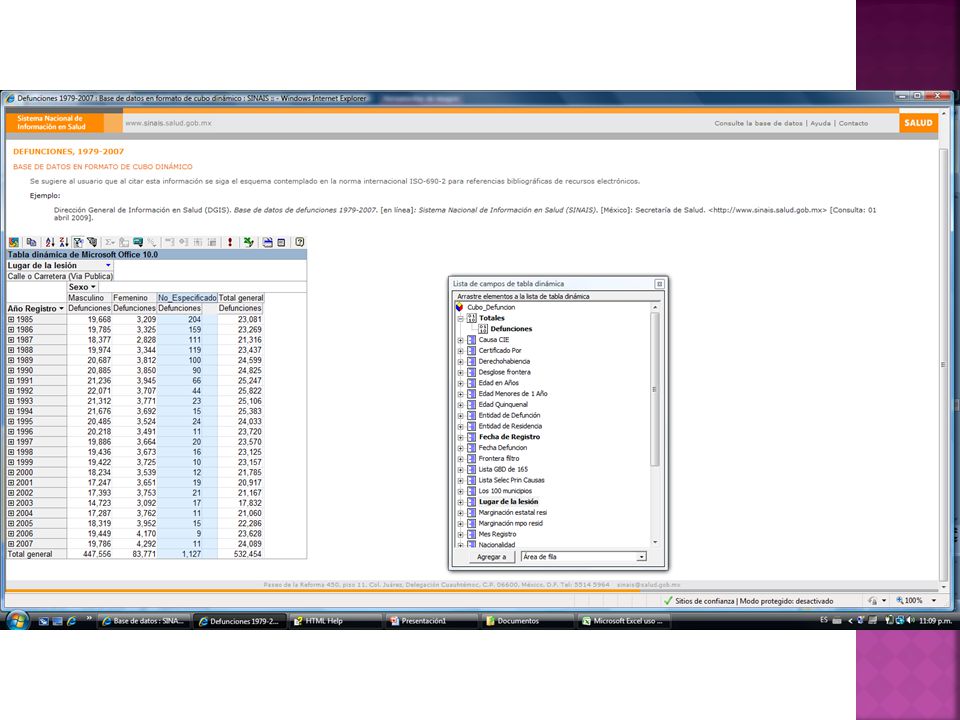Switch to Microsoft Excel taskbar button
This screenshot has height=720, width=960.
(624, 621)
